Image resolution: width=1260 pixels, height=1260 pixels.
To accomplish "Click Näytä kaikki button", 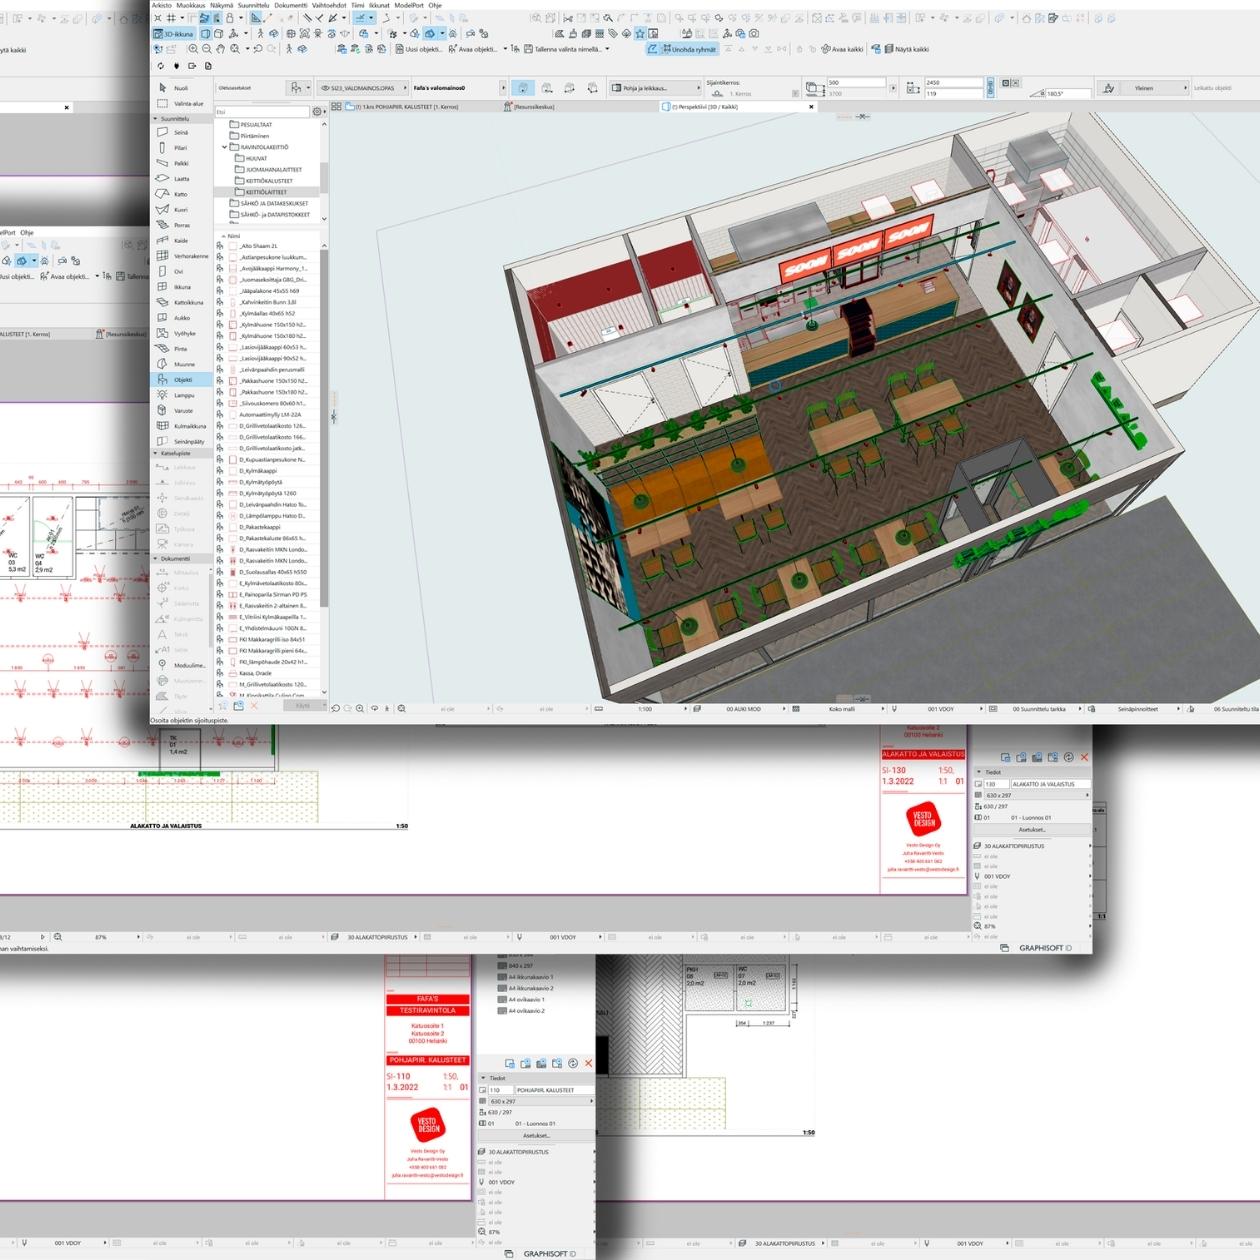I will [907, 49].
